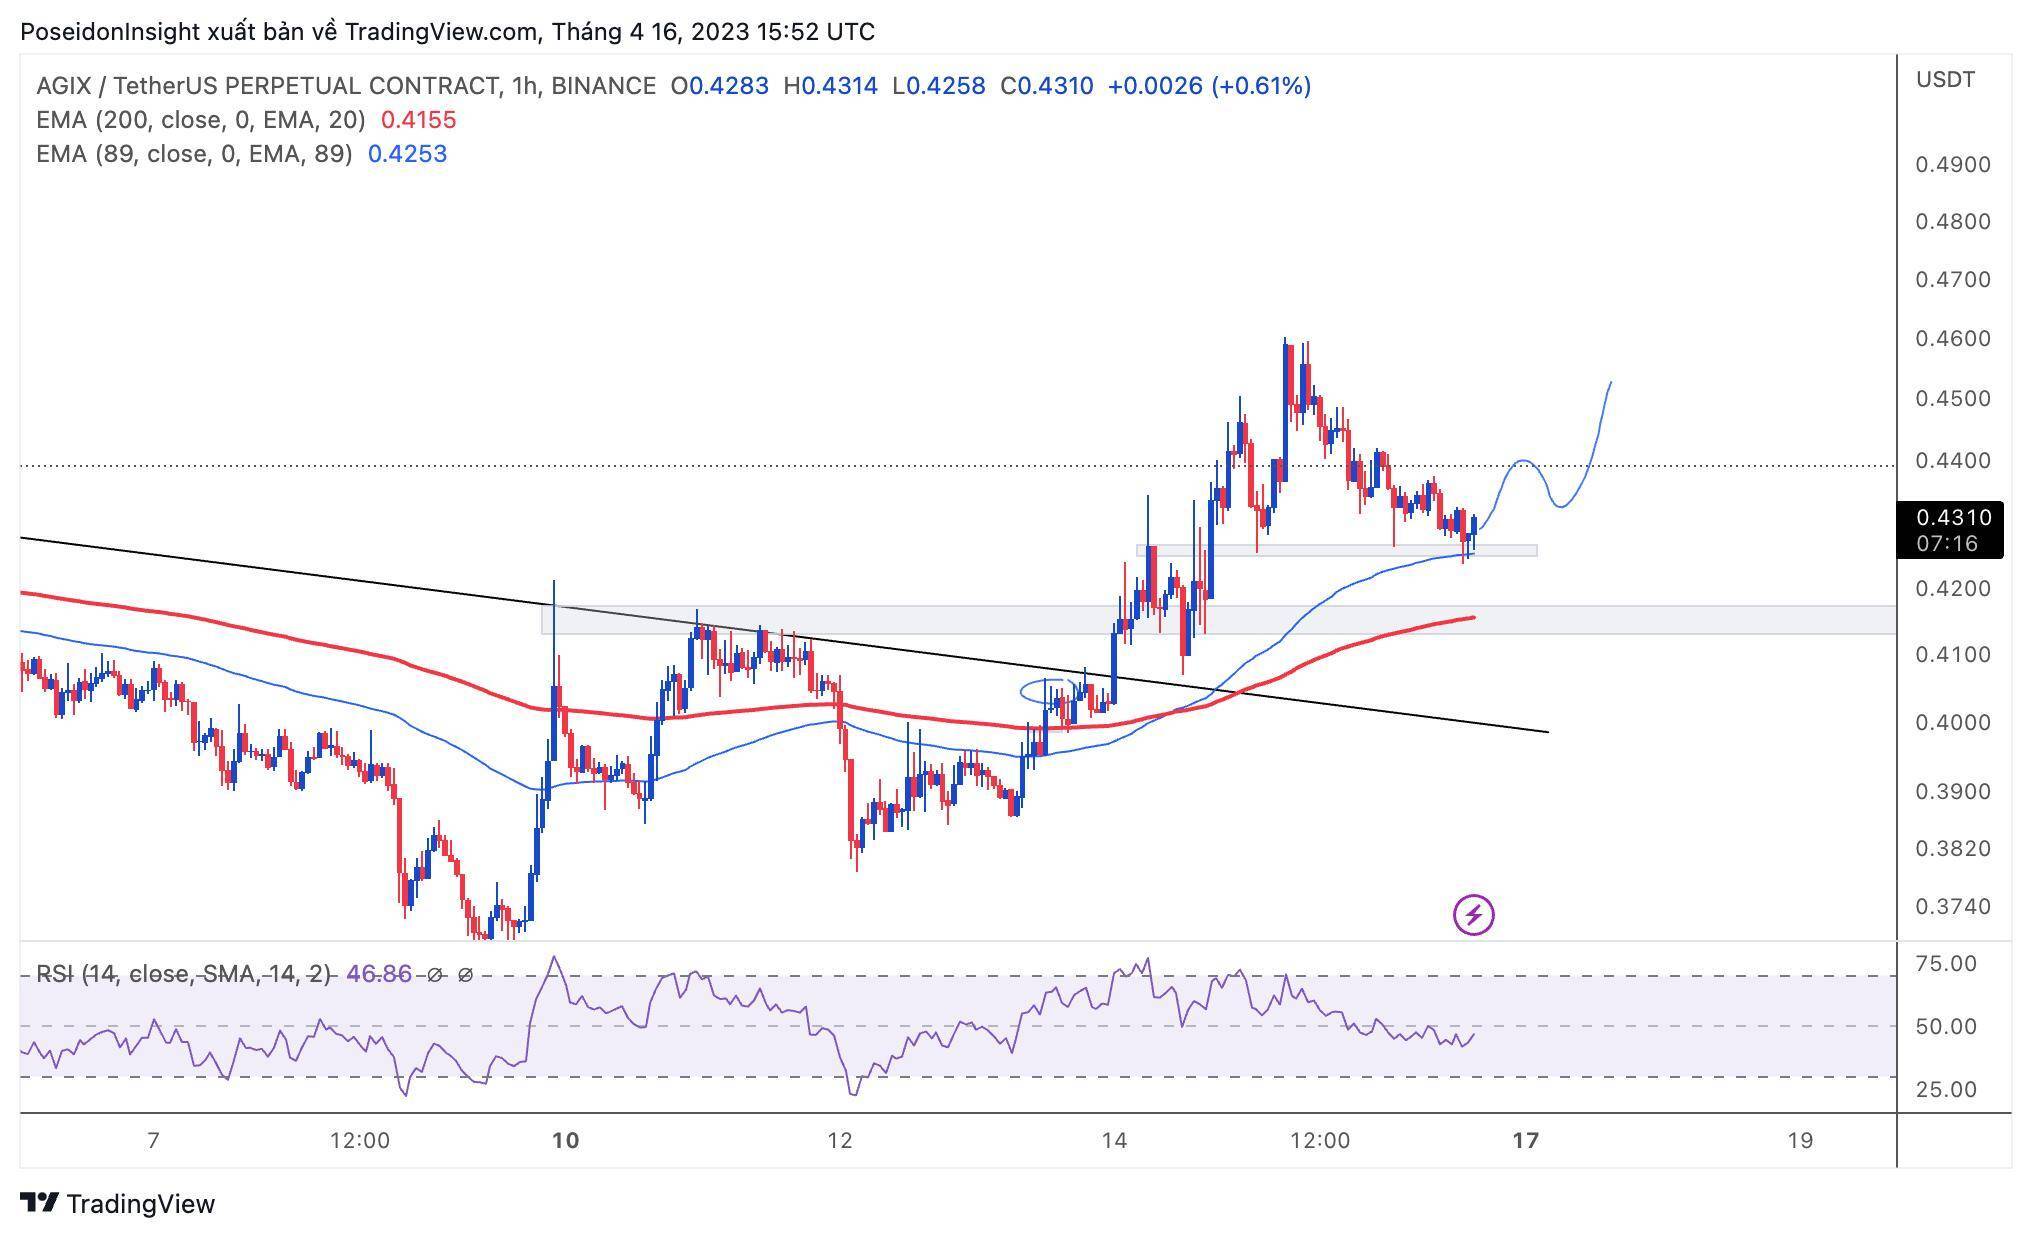Click the PoseidonInsight publisher header text
The height and width of the screenshot is (1238, 2032).
pos(447,32)
